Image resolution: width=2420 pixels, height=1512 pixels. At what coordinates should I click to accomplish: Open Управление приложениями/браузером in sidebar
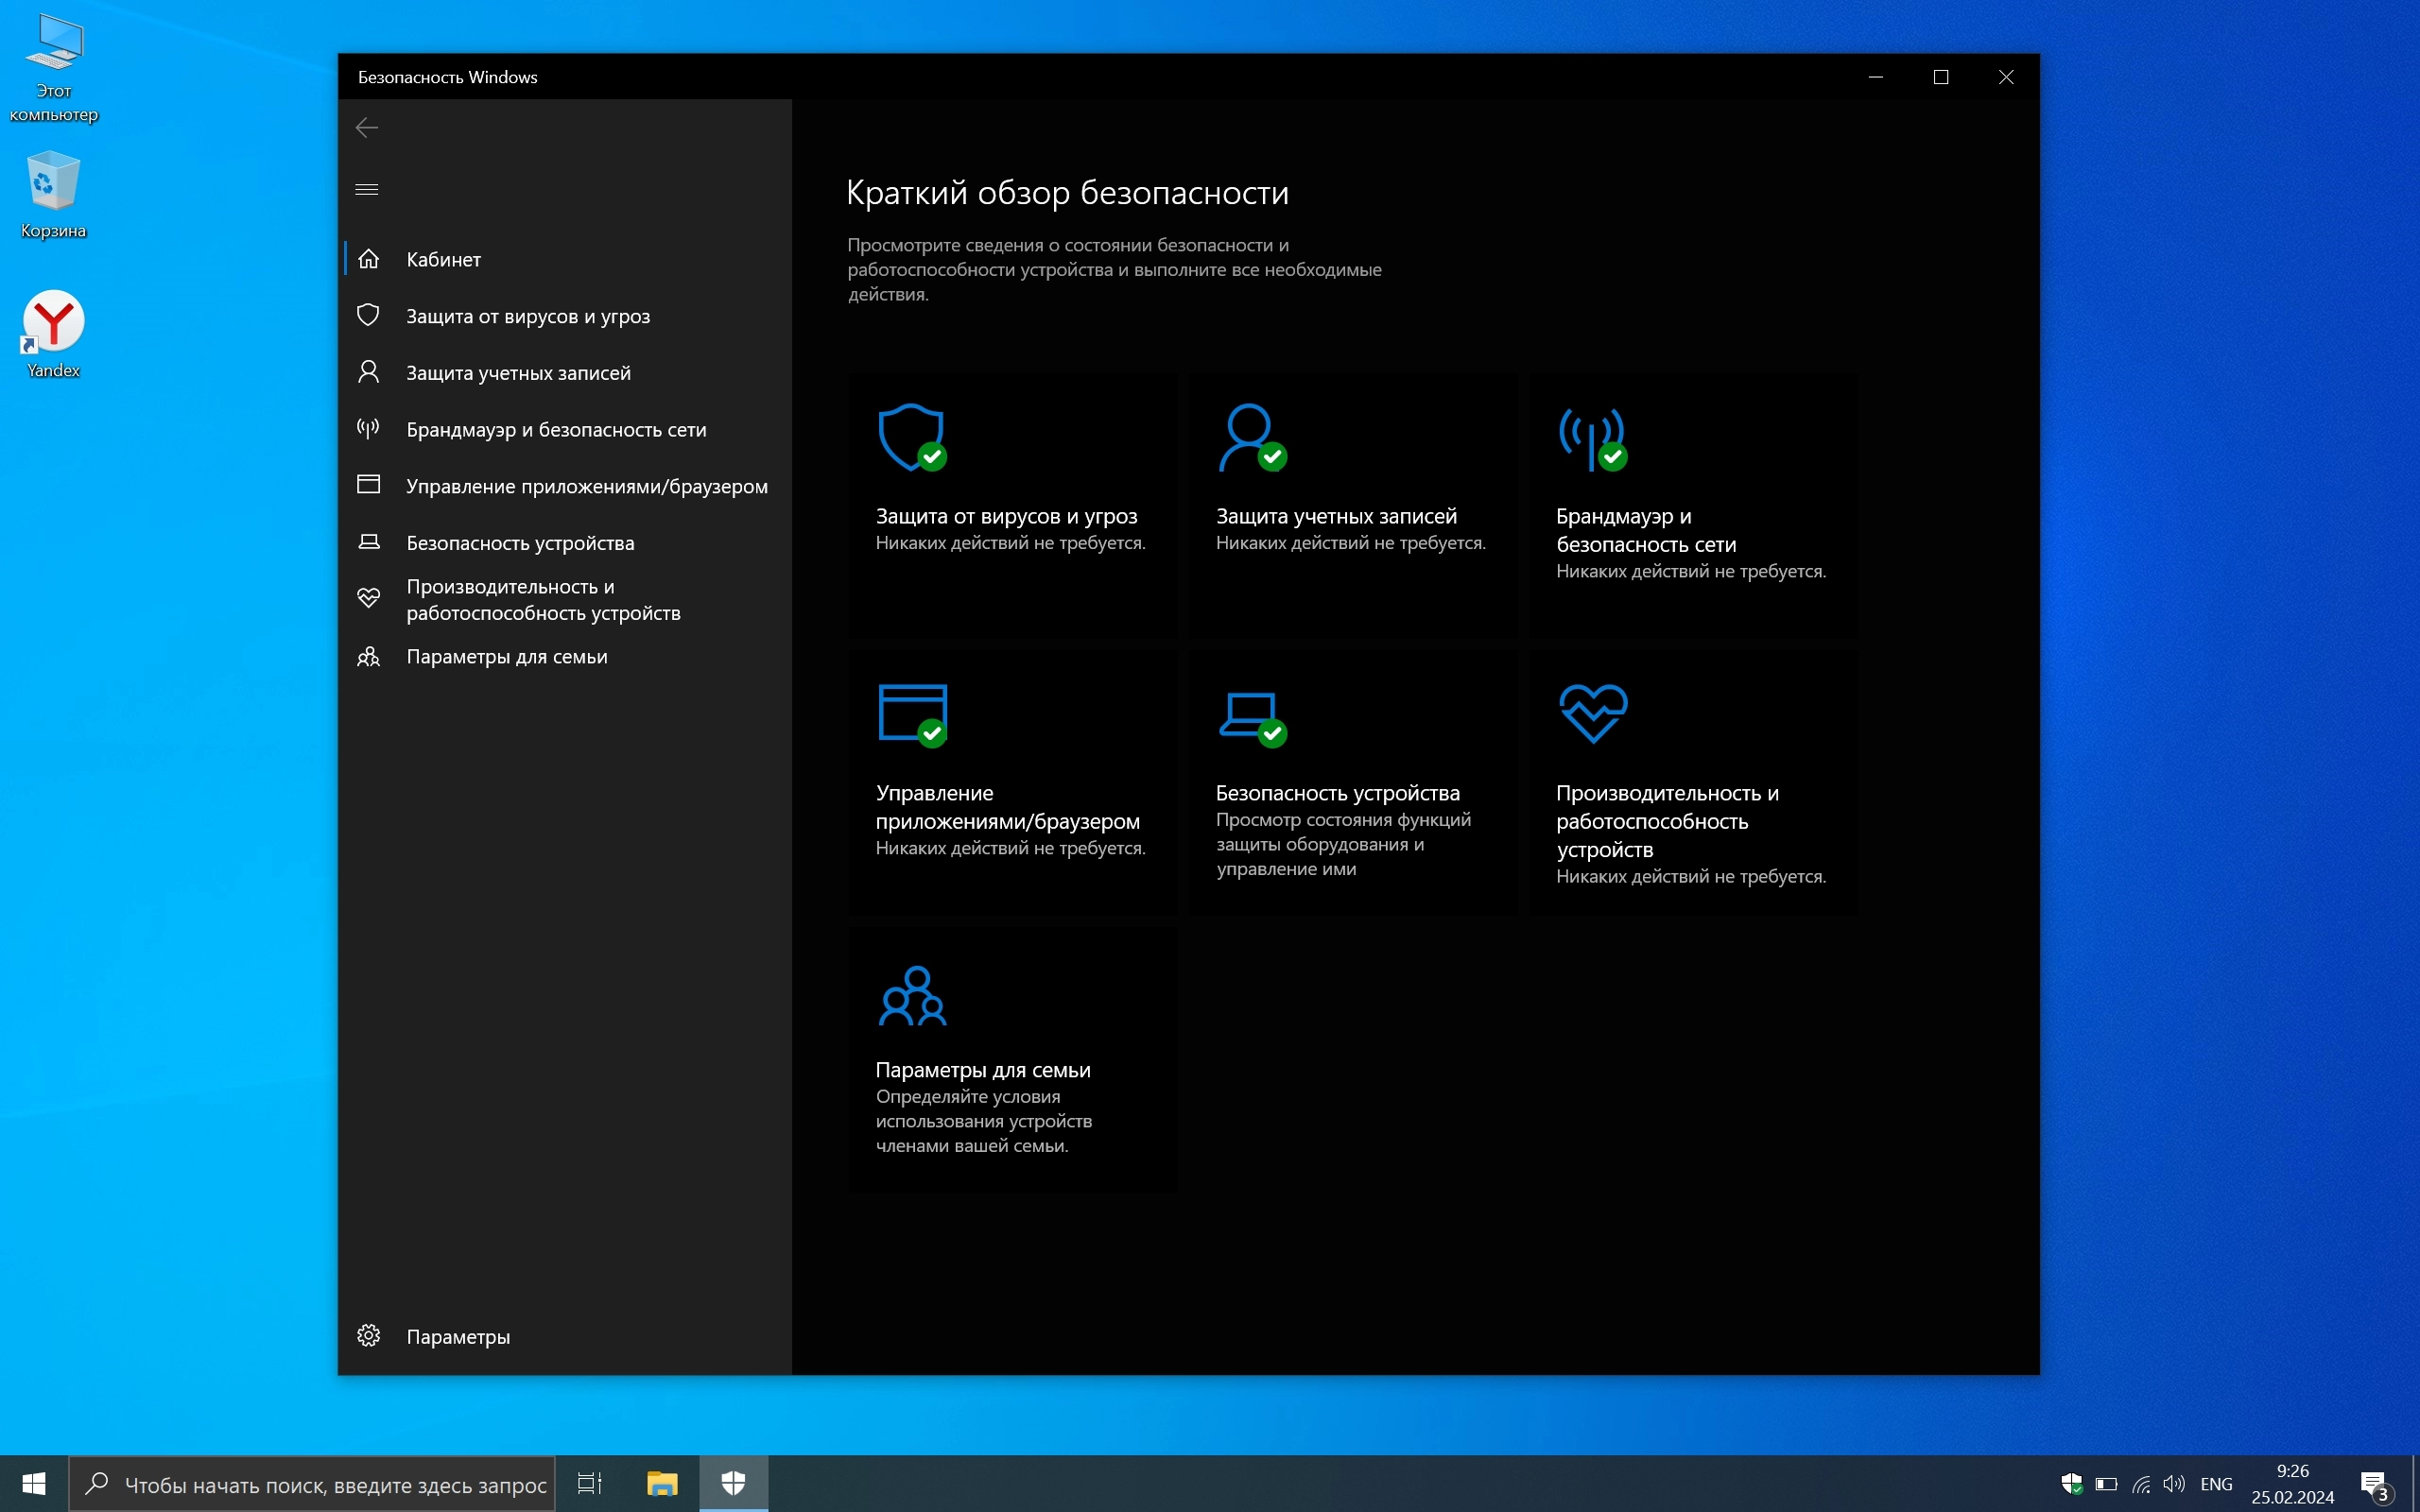pyautogui.click(x=586, y=487)
